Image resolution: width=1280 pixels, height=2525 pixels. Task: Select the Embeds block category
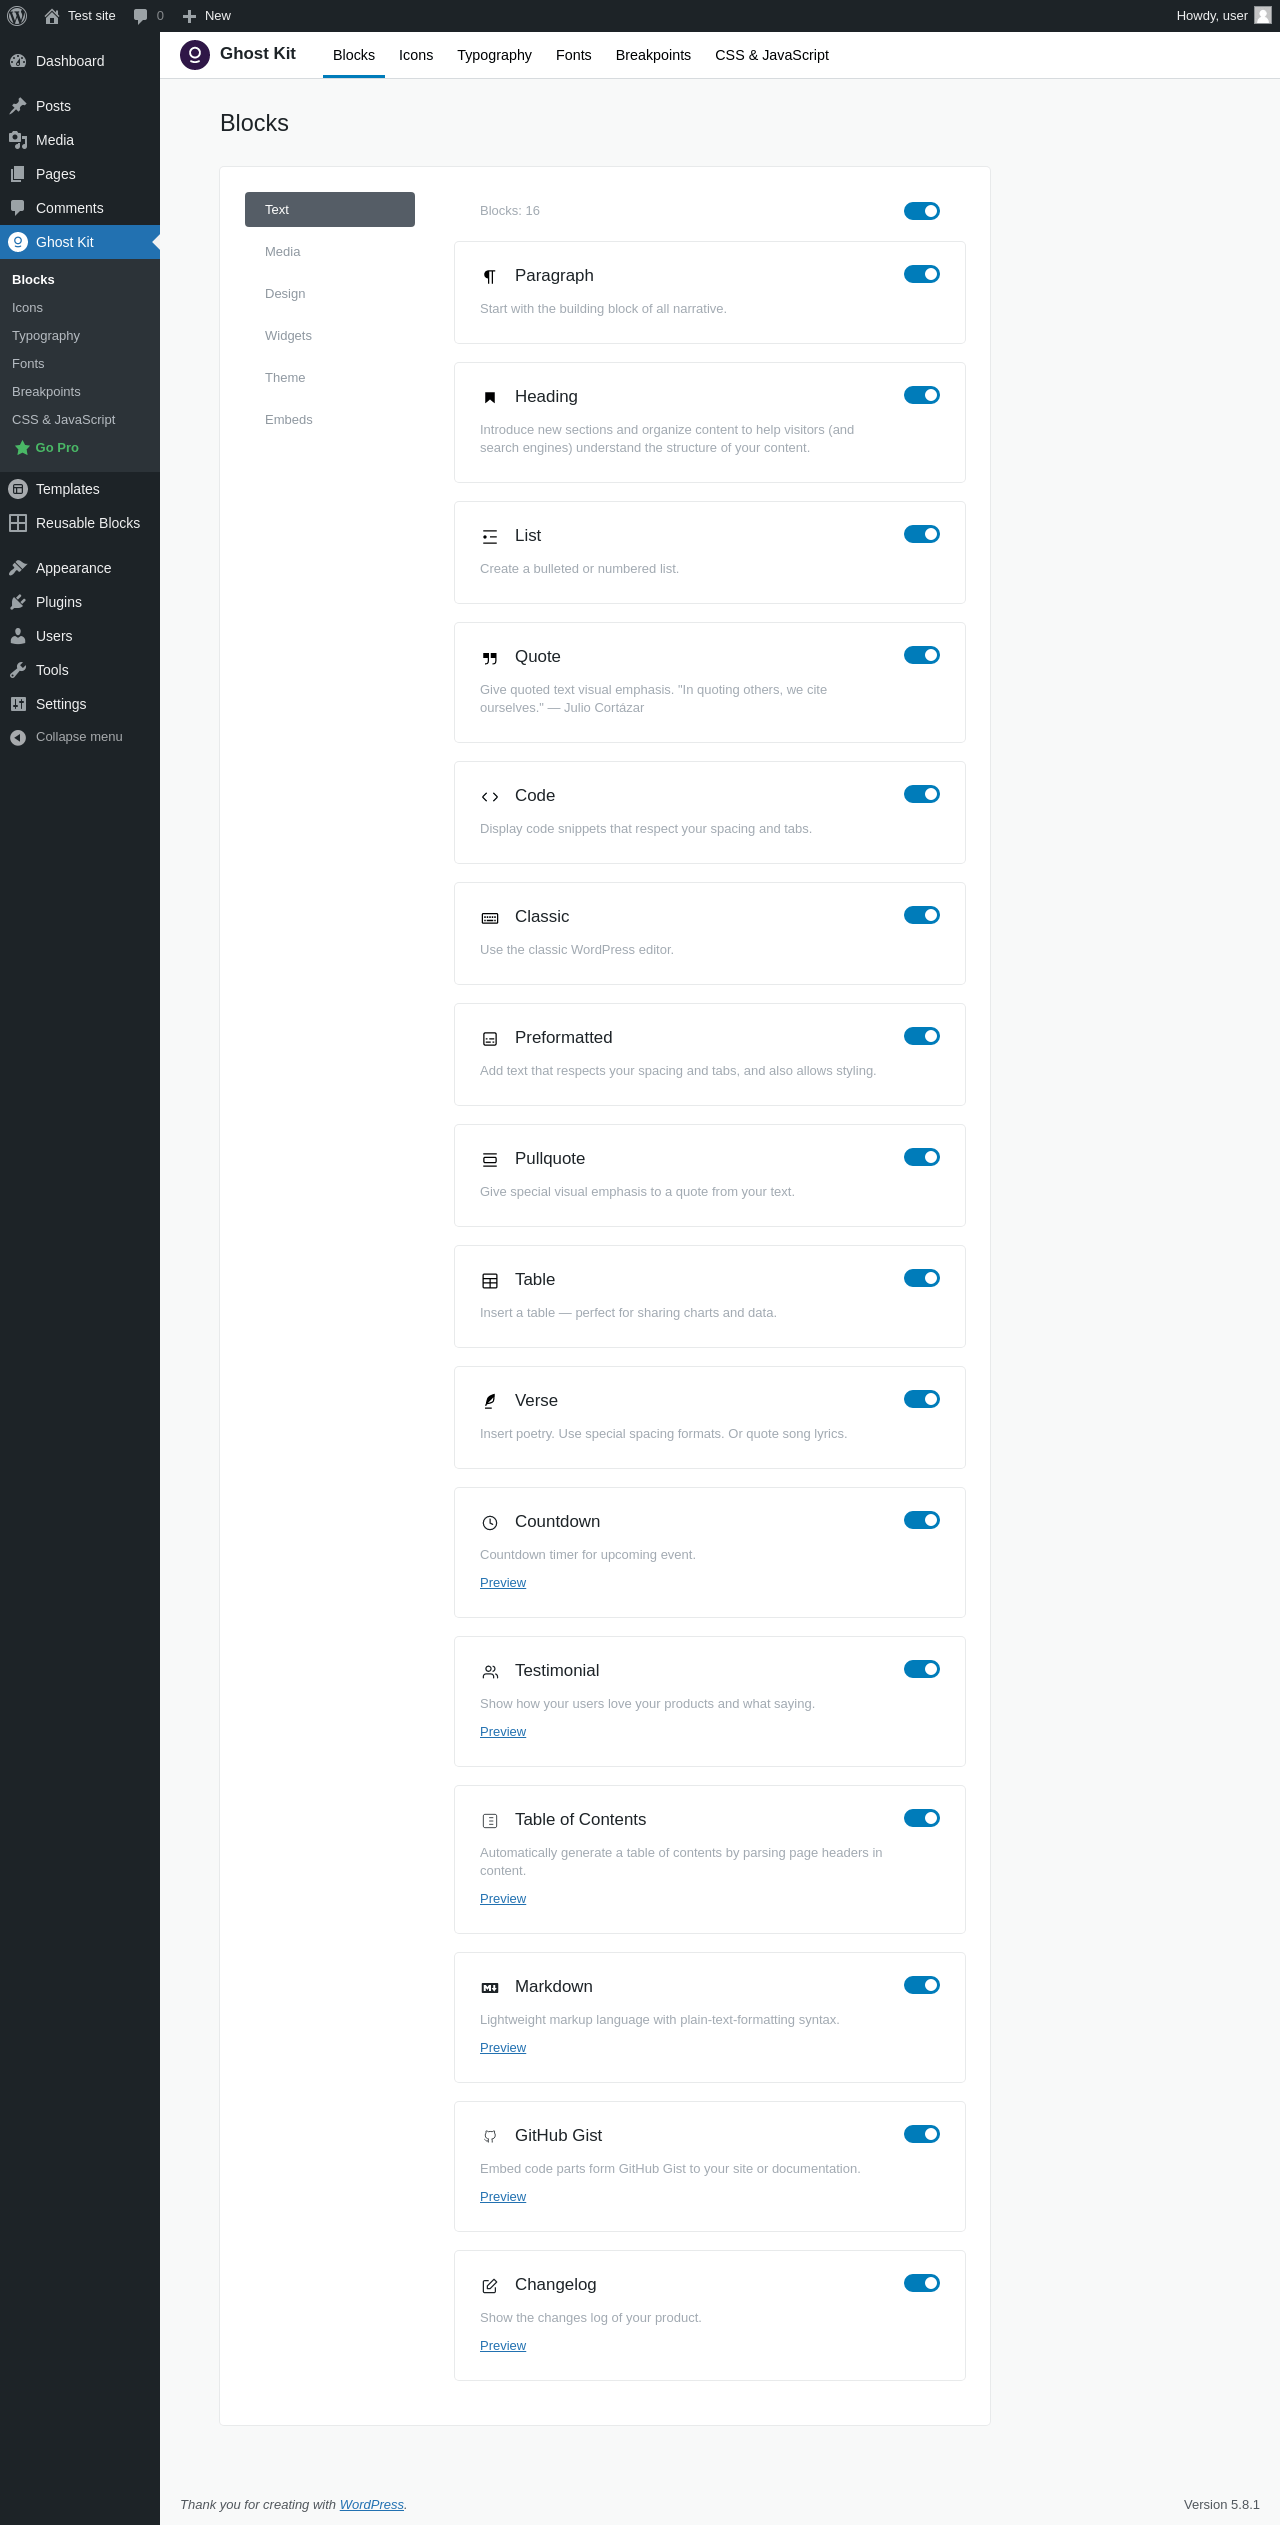pyautogui.click(x=330, y=420)
